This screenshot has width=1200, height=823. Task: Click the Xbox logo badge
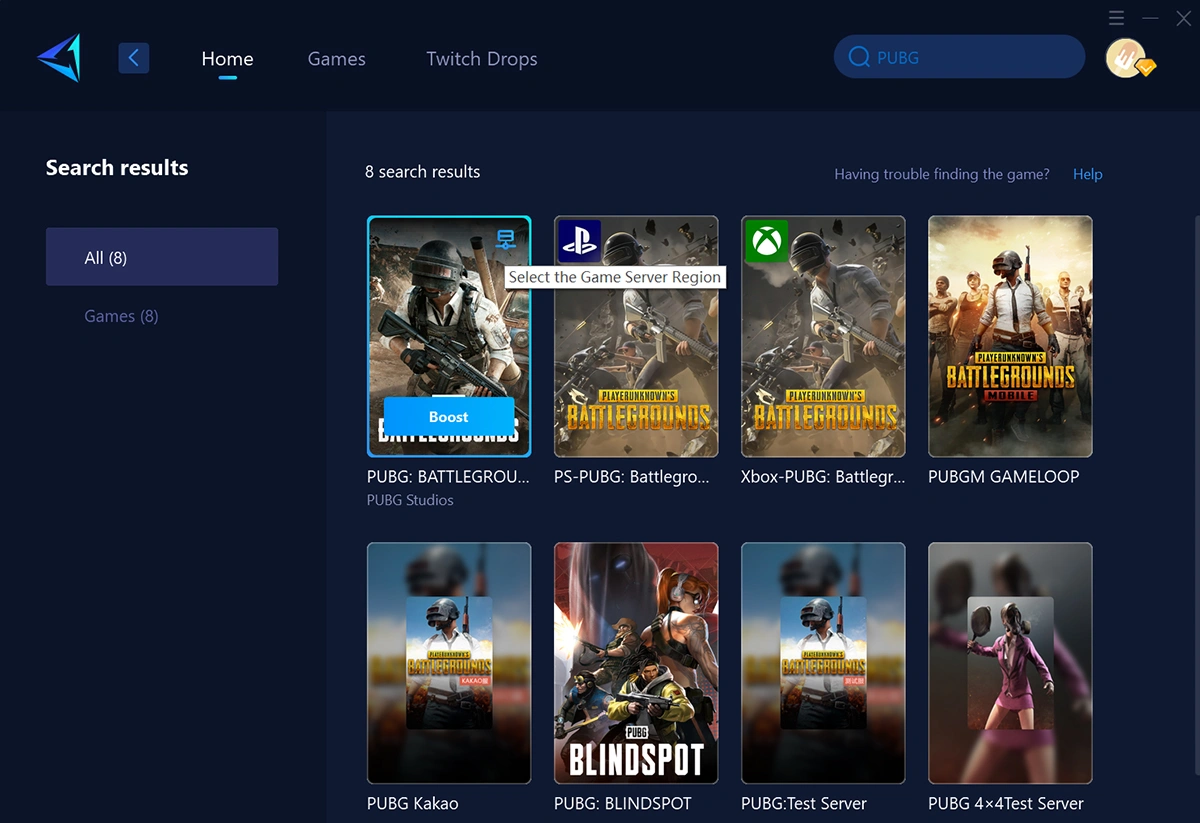pos(766,241)
